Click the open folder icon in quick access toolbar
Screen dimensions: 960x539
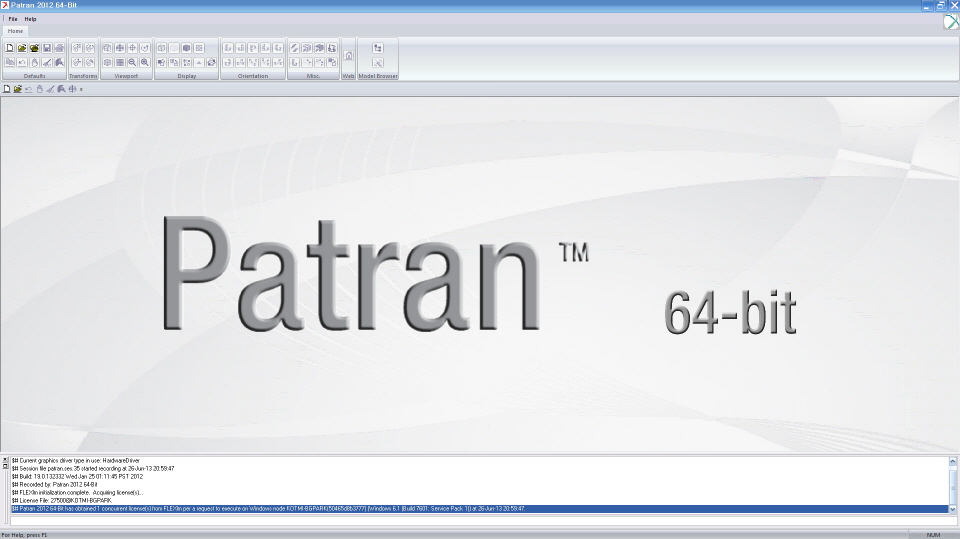[18, 89]
